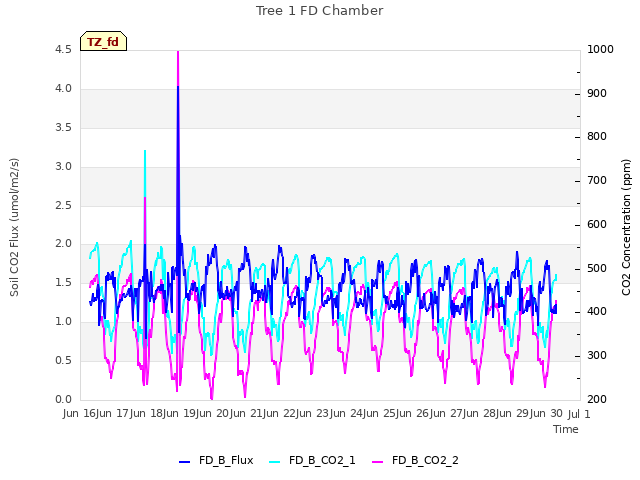640x480 pixels.
Task: Click the cyan spike peak on 17Jun
Action: 145,151
